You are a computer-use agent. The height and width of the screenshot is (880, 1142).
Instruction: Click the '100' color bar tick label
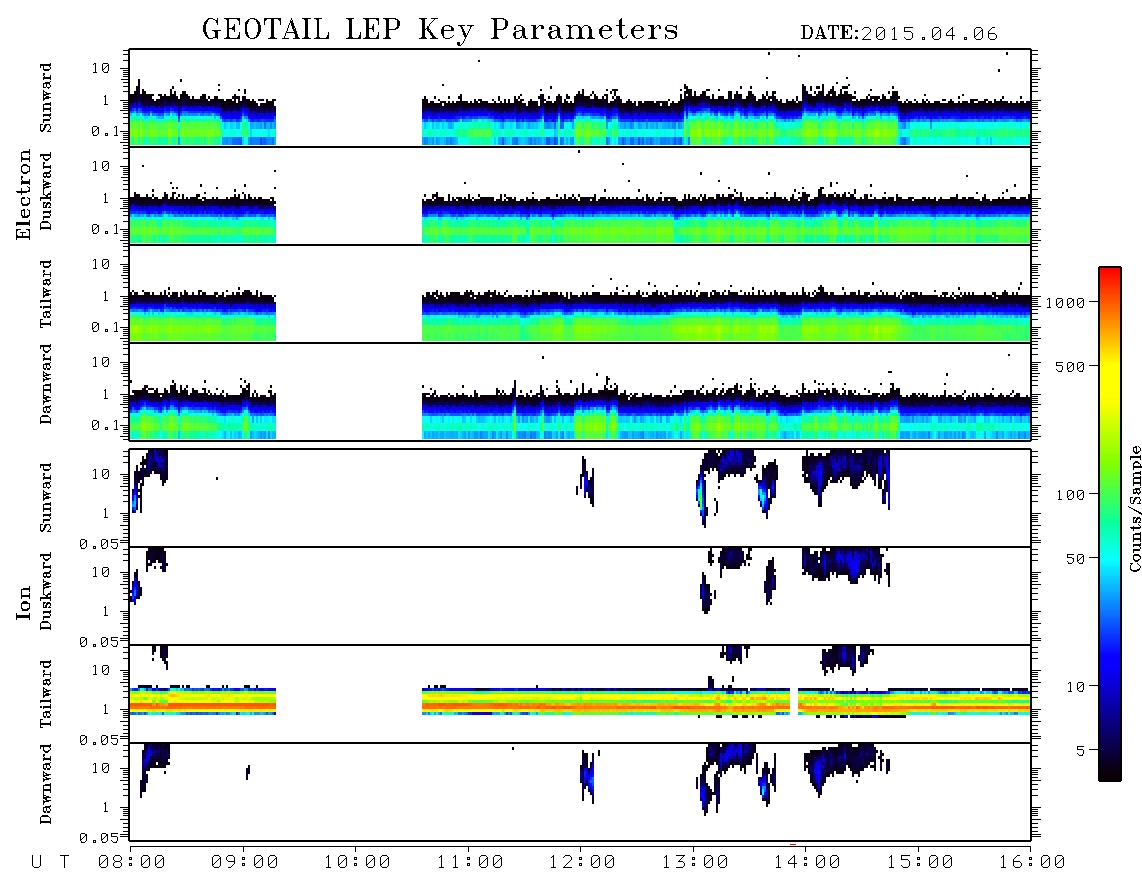(x=1070, y=495)
